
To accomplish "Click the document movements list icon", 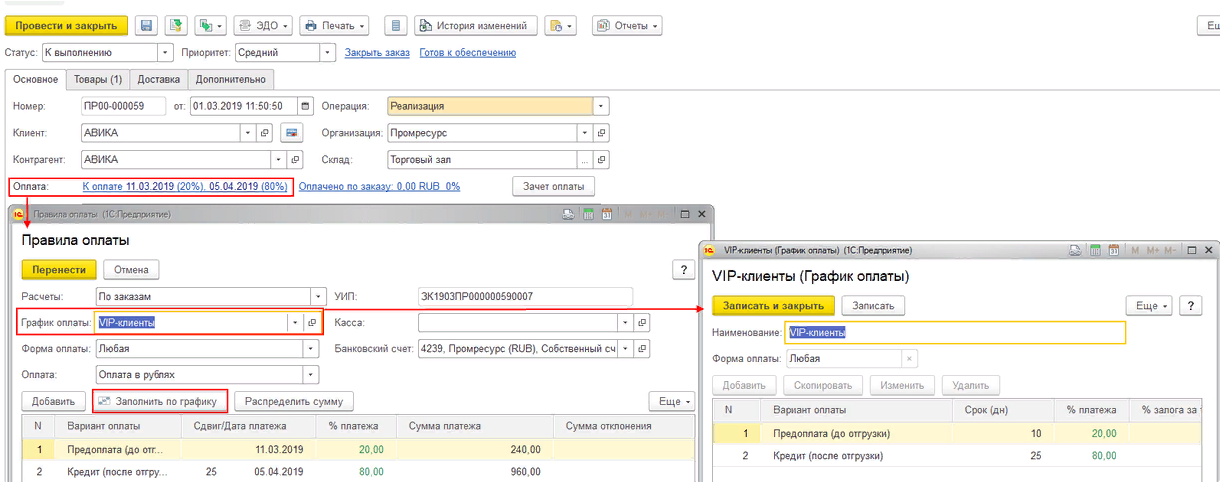I will (x=395, y=25).
